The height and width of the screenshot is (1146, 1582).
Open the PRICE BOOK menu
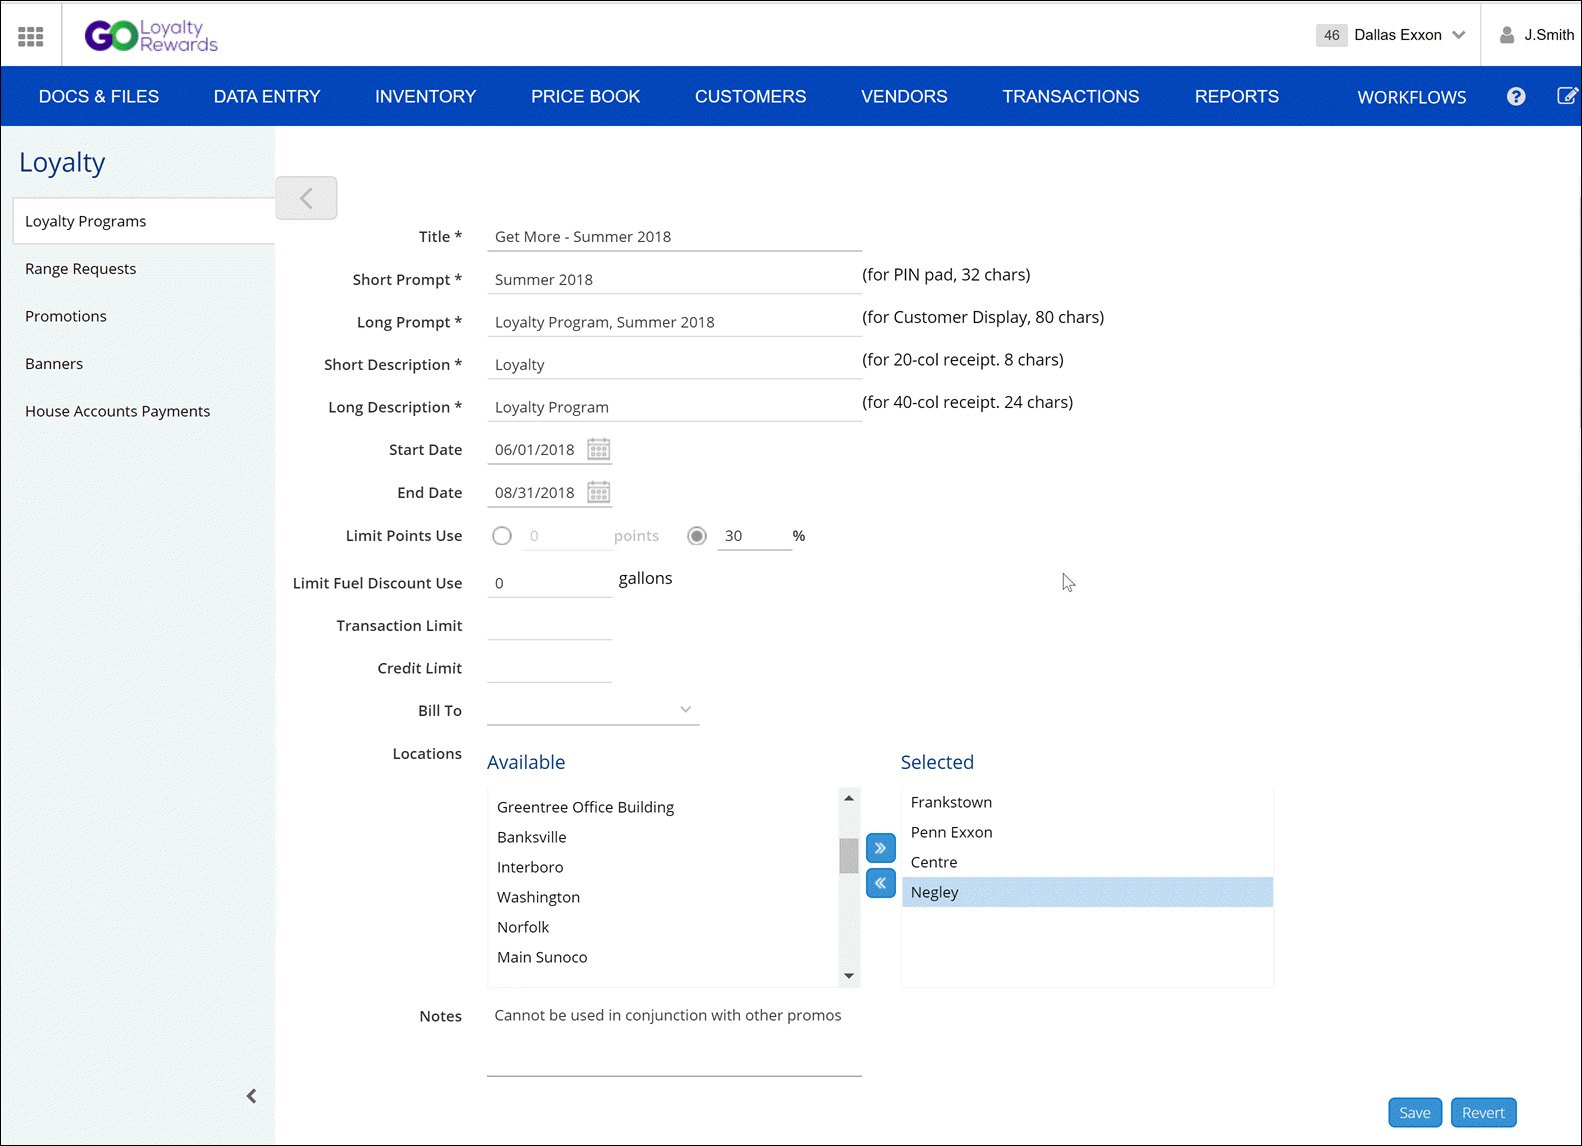coord(586,96)
